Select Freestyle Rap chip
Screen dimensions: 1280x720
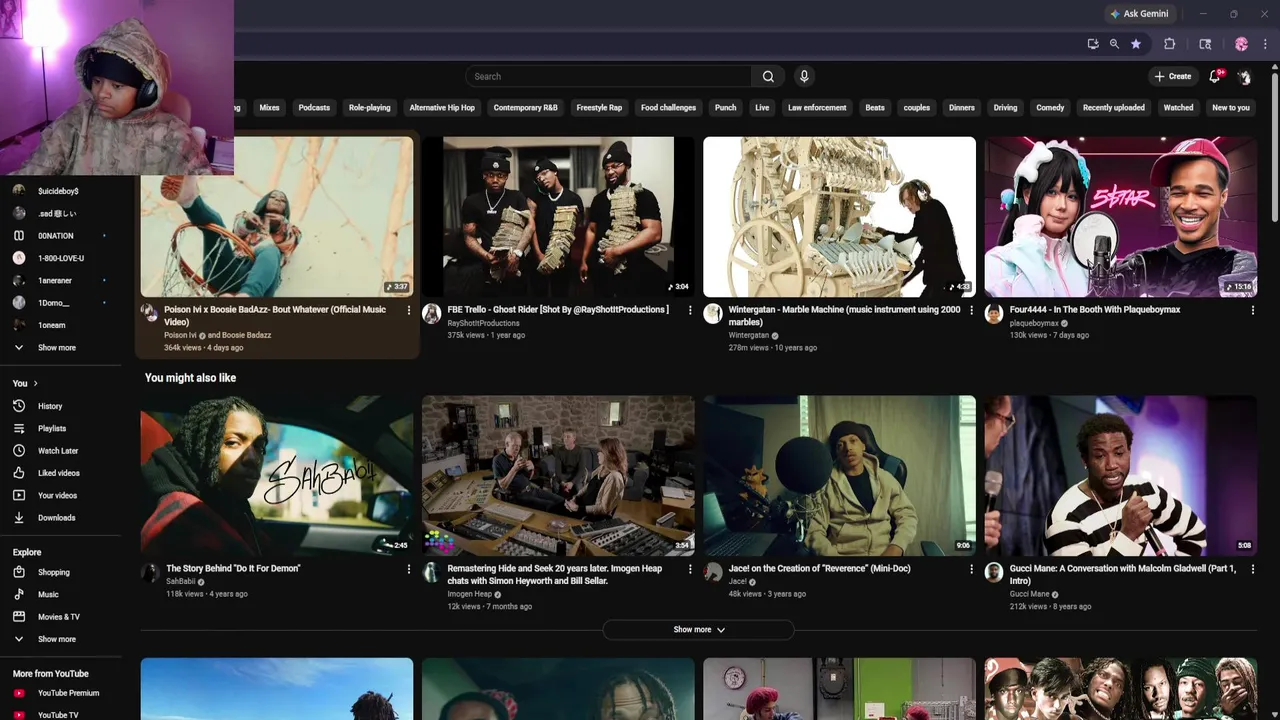(x=599, y=108)
